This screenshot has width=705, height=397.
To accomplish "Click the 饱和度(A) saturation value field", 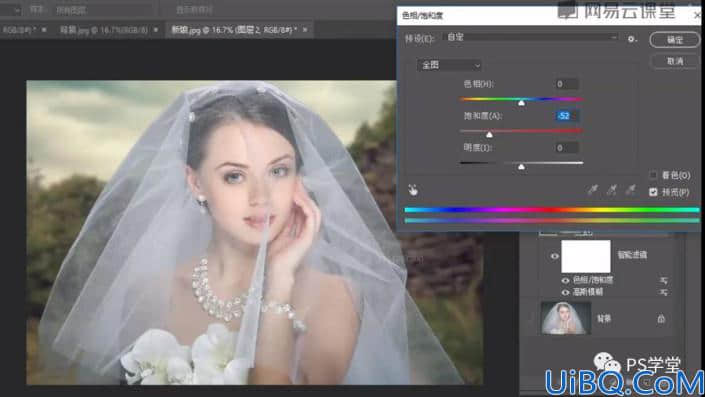I will 566,116.
